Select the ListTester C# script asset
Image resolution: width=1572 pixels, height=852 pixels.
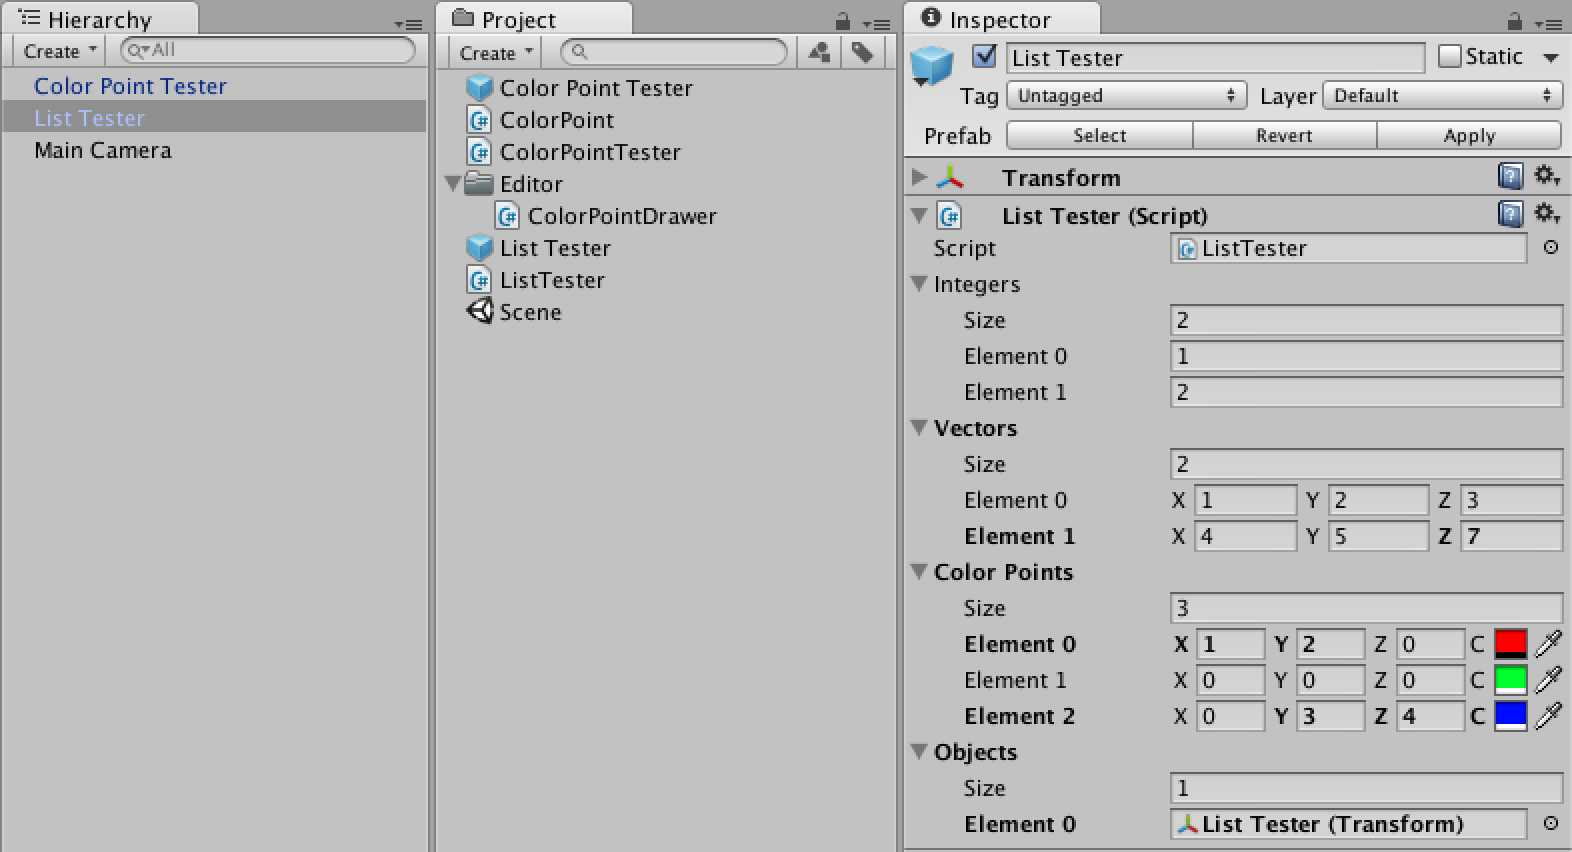click(536, 280)
